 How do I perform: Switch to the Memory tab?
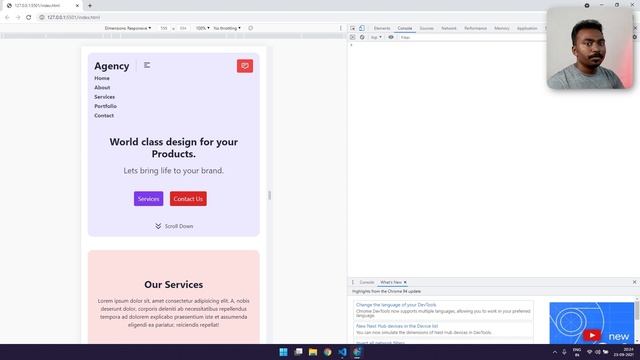point(502,28)
